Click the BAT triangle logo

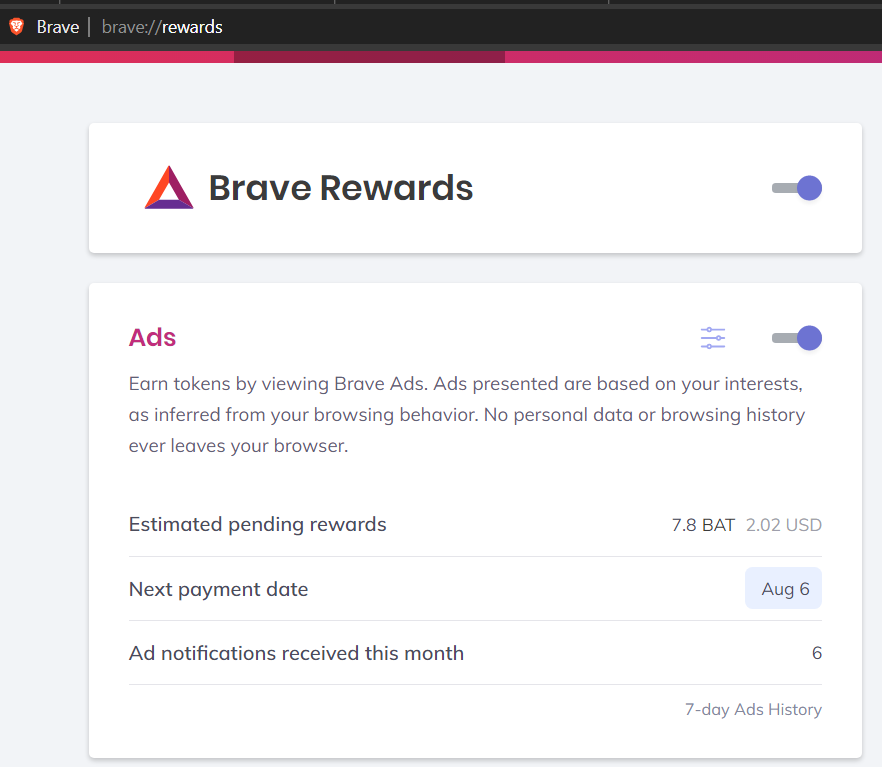169,188
